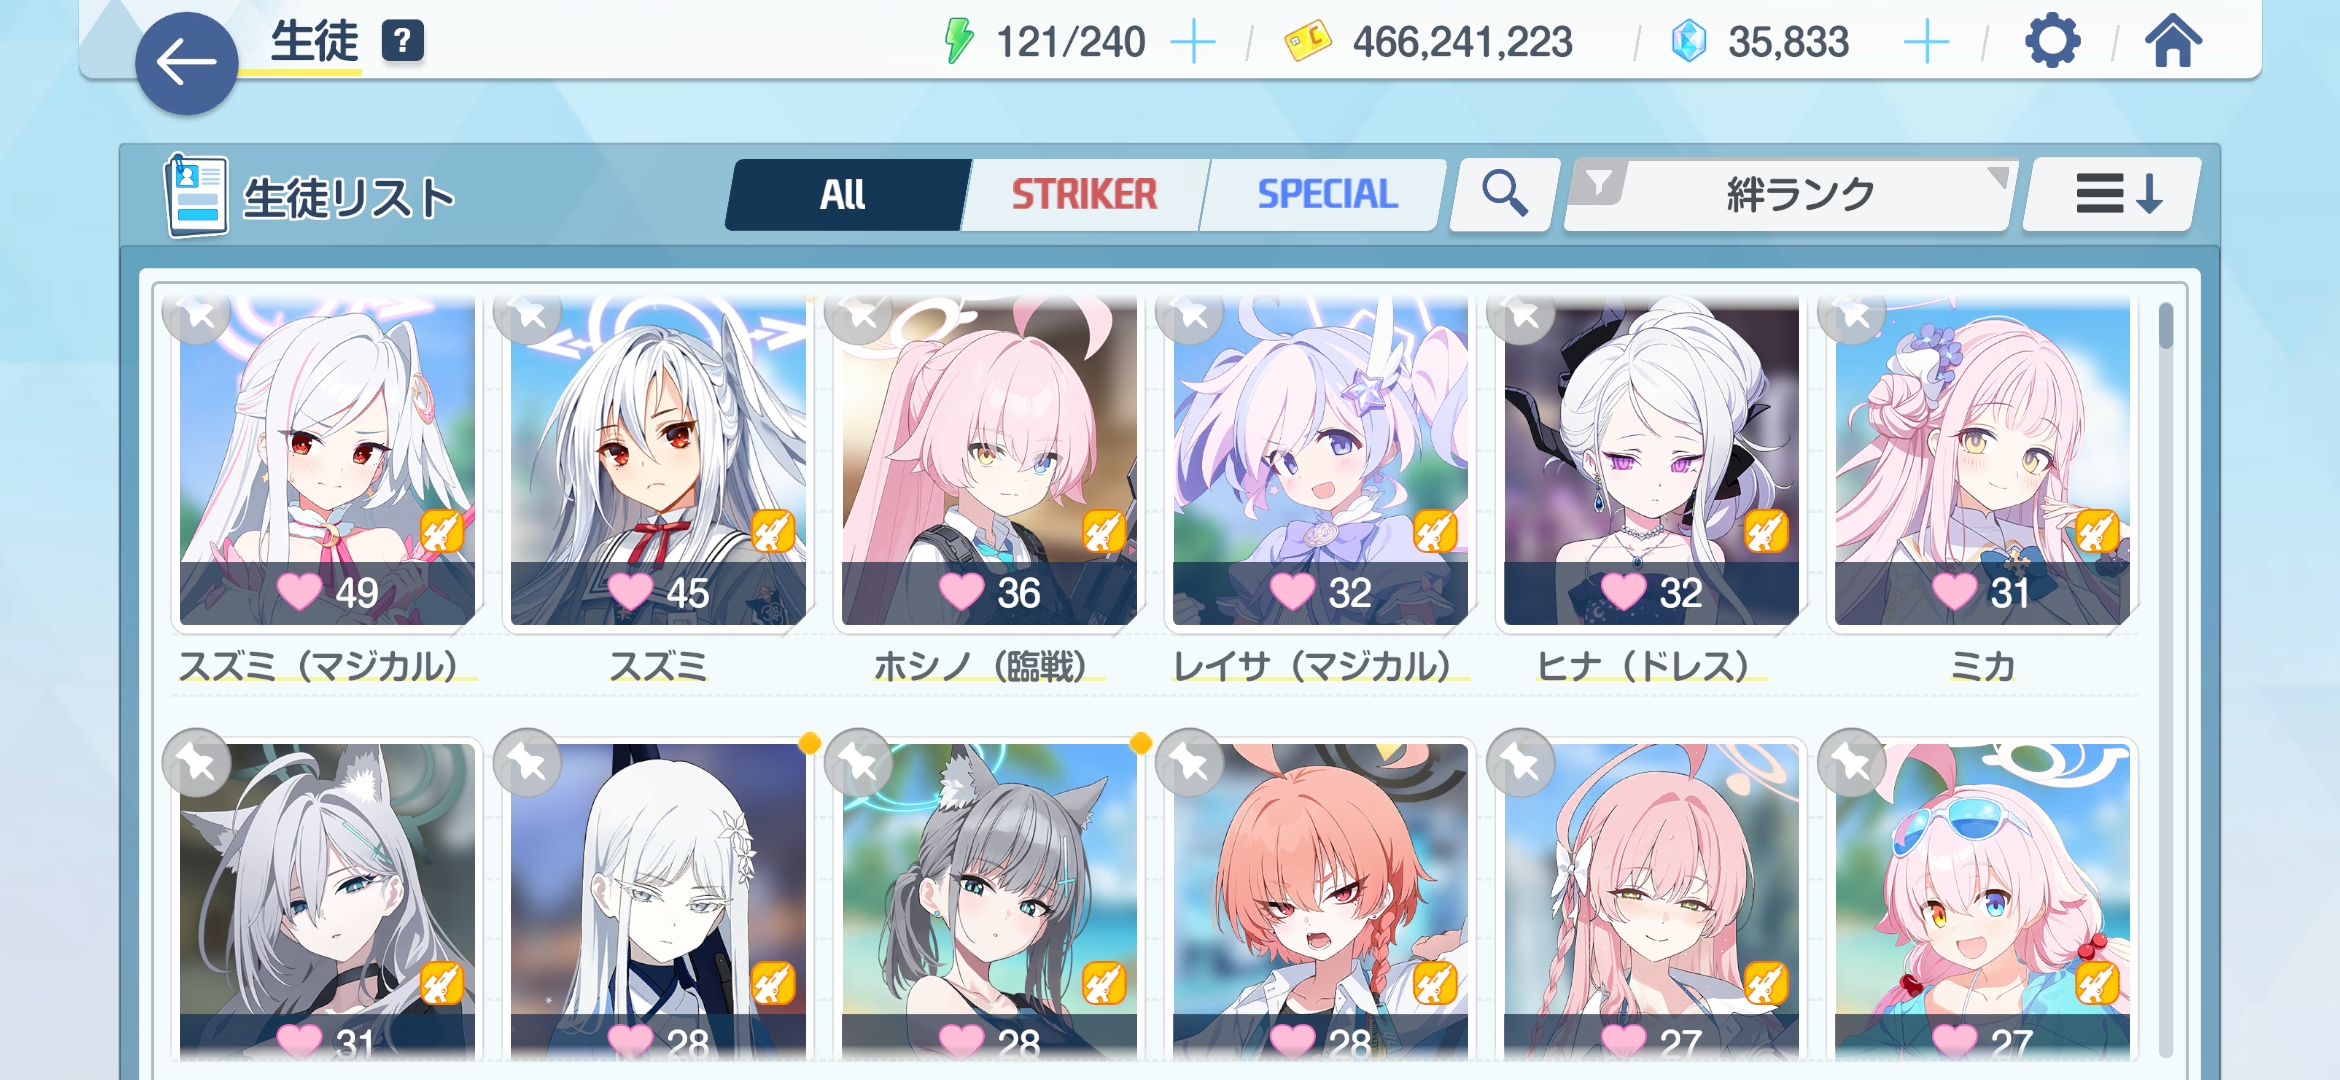Select the STRIKER tab
2340x1080 pixels.
pyautogui.click(x=1084, y=194)
